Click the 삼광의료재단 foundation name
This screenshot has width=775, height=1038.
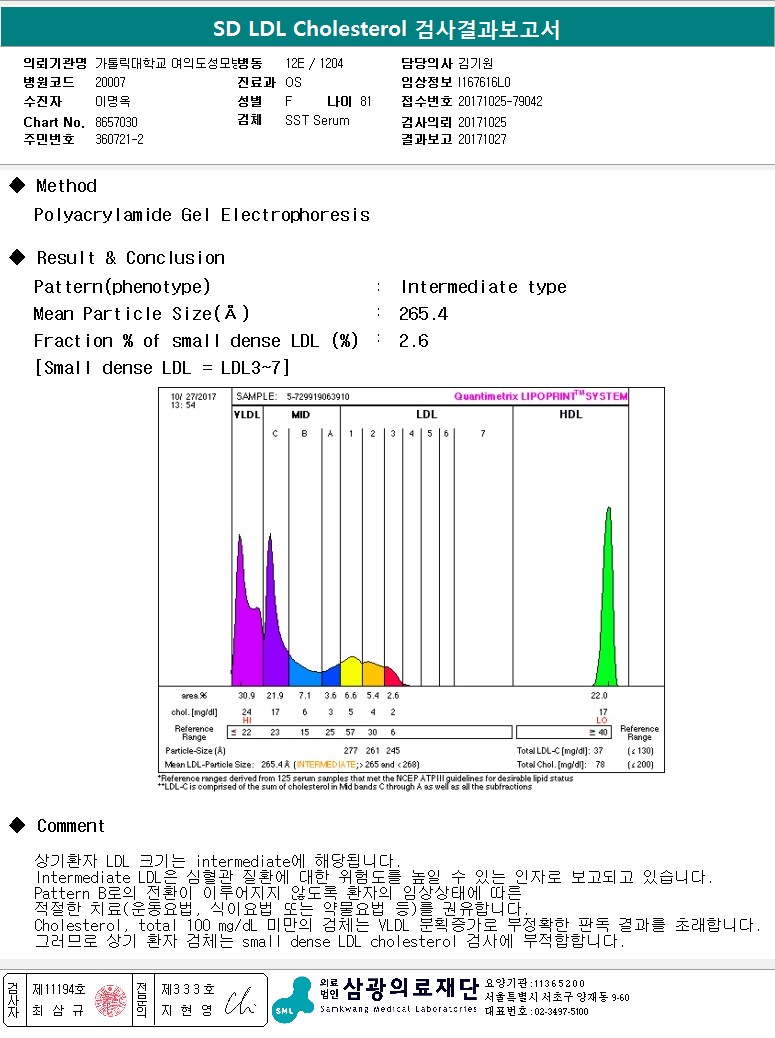click(410, 988)
